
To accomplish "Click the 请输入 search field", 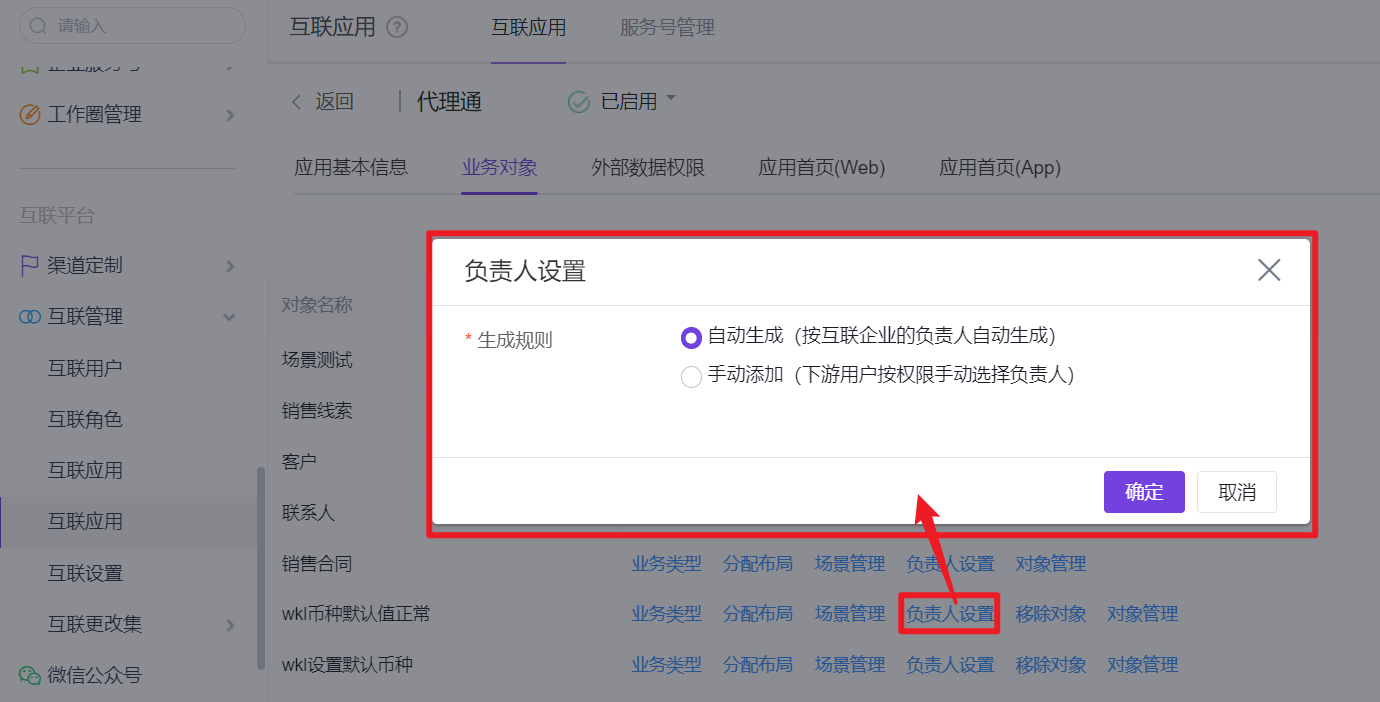I will coord(132,26).
